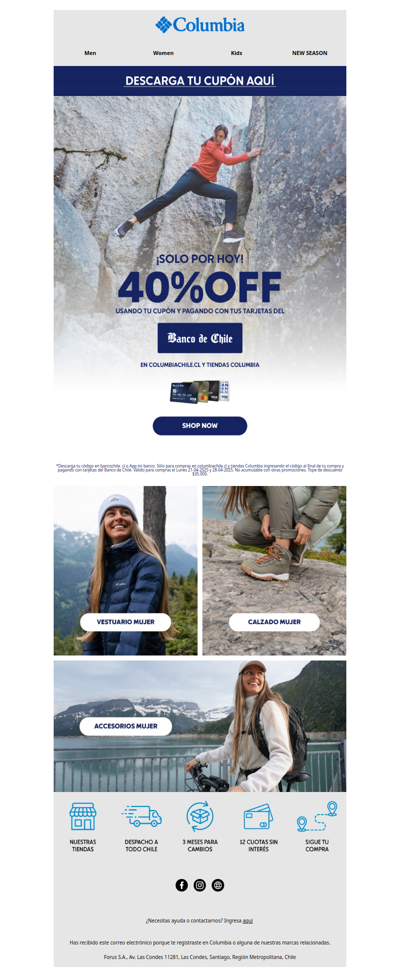Click the Descarga tu cupón aquí banner
400x977 pixels.
(200, 81)
